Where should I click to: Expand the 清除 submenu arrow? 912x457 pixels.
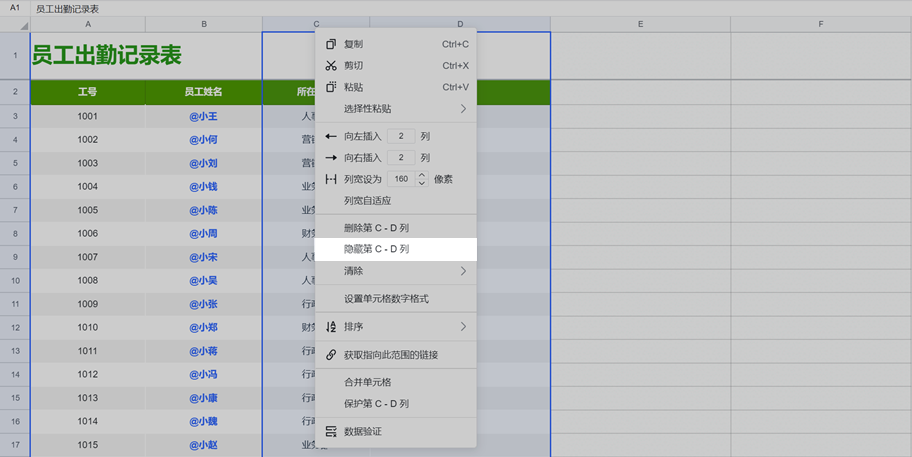click(x=463, y=271)
